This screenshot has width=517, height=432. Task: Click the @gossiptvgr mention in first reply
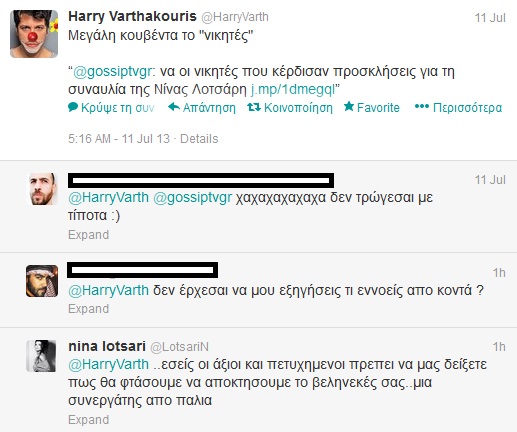pyautogui.click(x=192, y=198)
